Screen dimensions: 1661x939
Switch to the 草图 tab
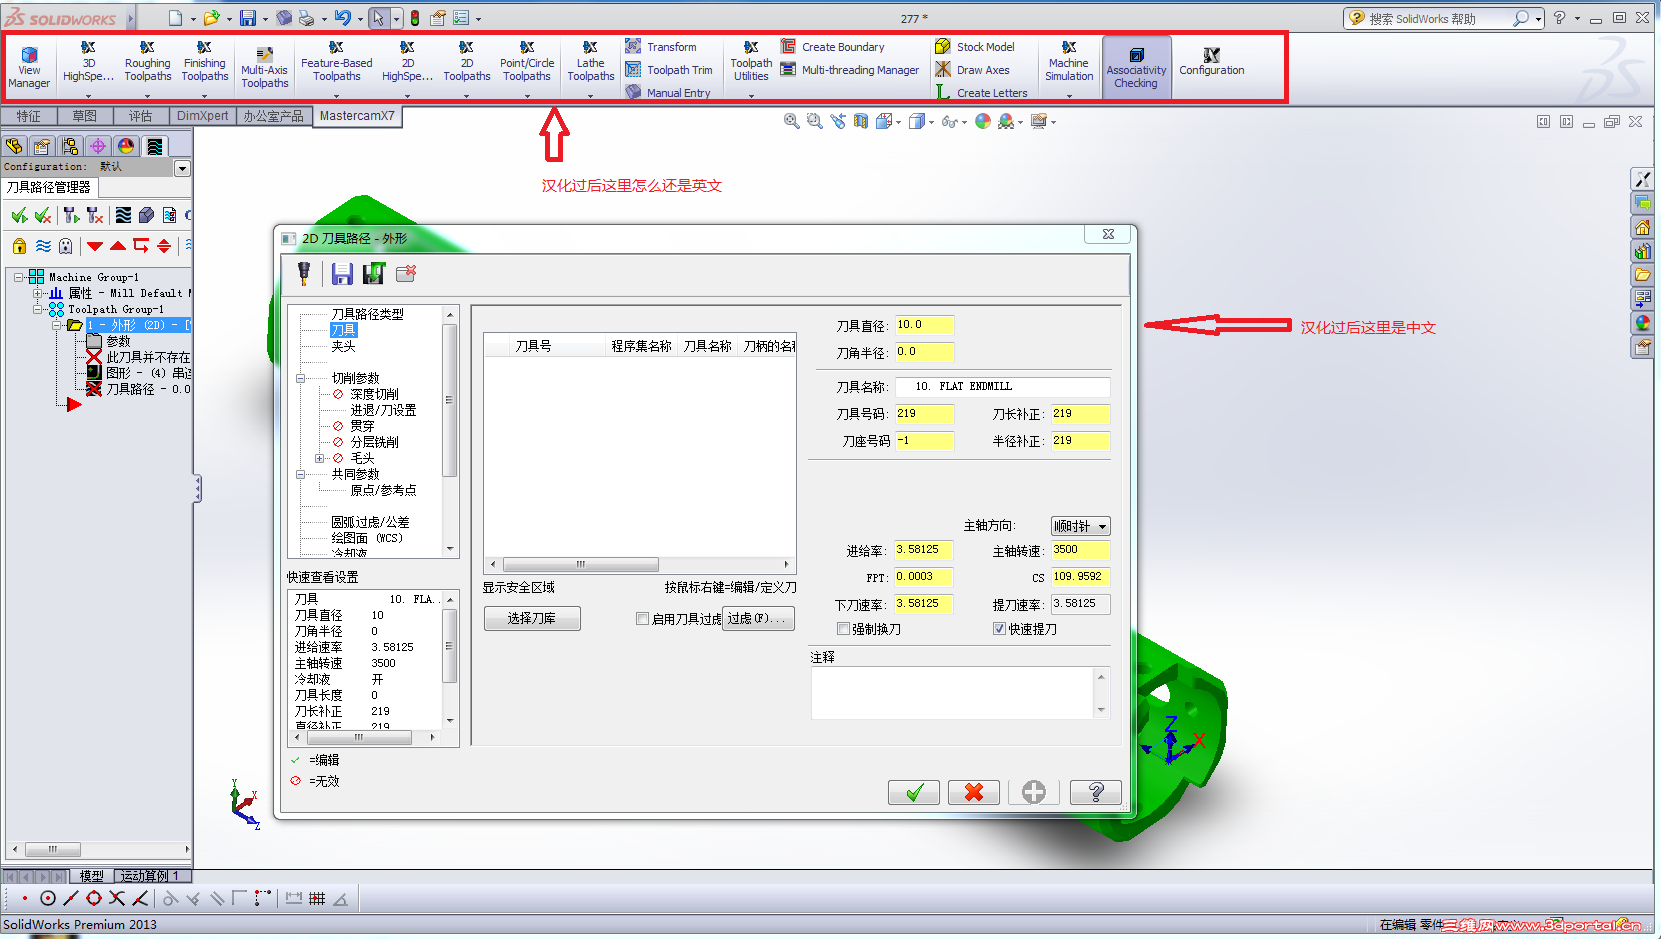click(85, 116)
